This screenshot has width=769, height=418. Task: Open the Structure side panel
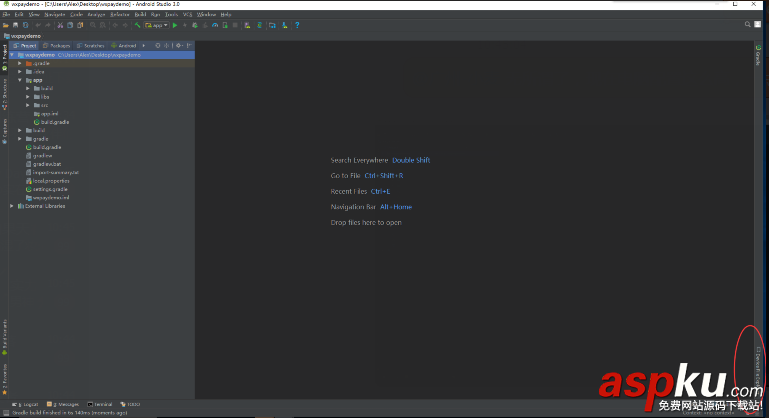tap(5, 94)
